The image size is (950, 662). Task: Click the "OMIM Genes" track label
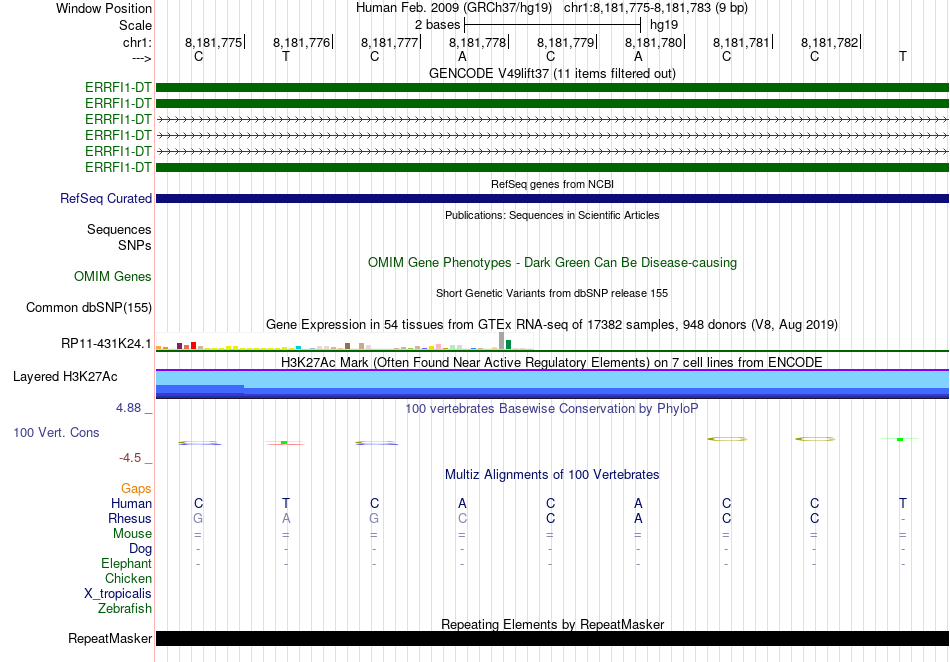(113, 277)
